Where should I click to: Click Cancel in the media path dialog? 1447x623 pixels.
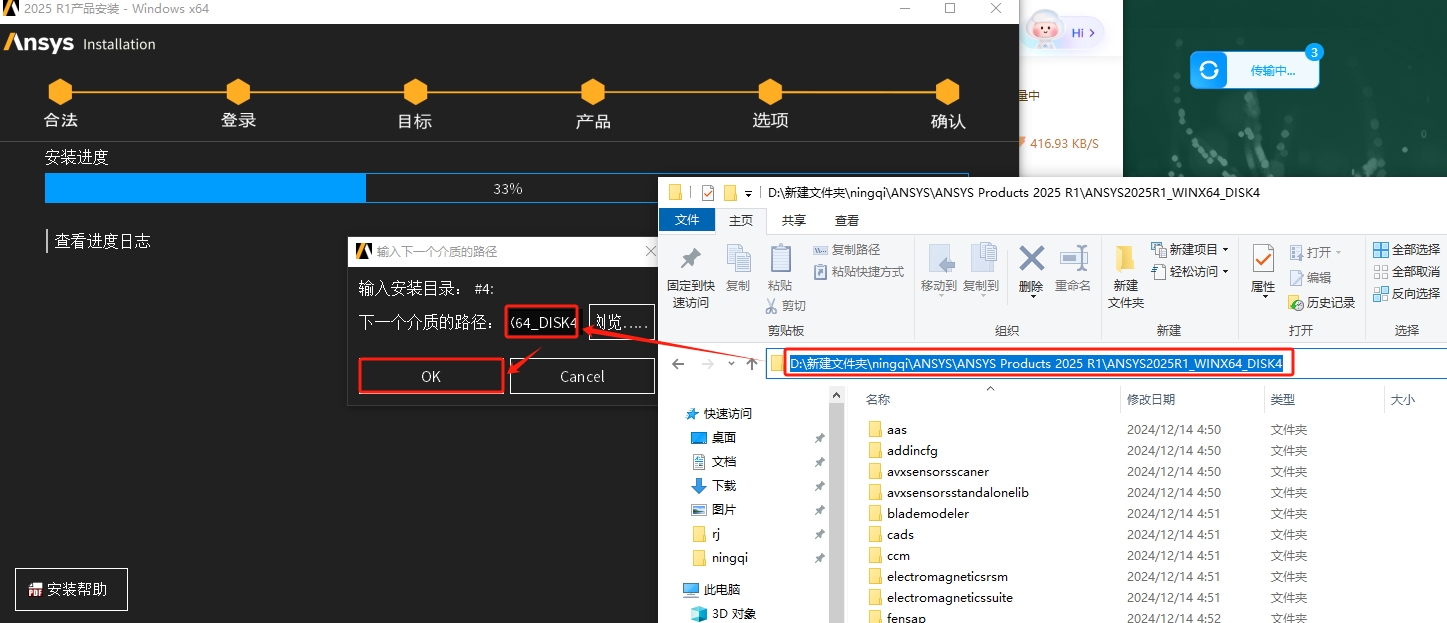click(582, 376)
